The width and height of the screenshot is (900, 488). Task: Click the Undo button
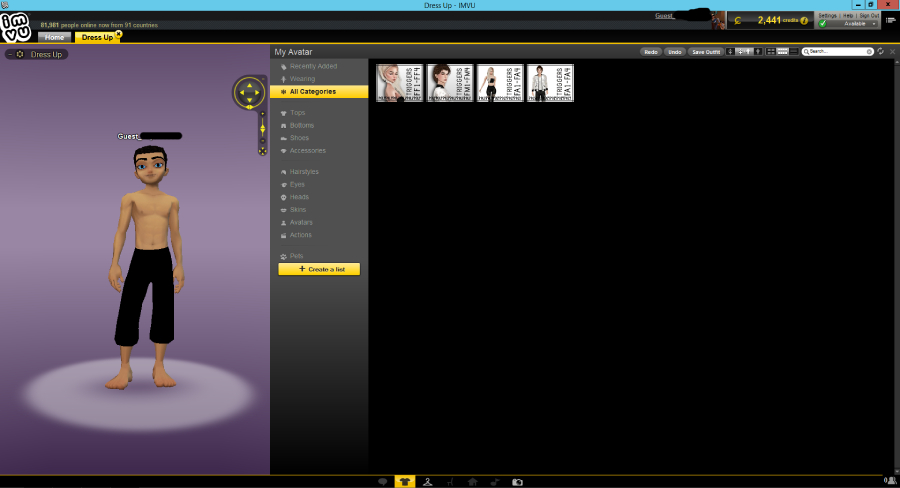pyautogui.click(x=674, y=52)
